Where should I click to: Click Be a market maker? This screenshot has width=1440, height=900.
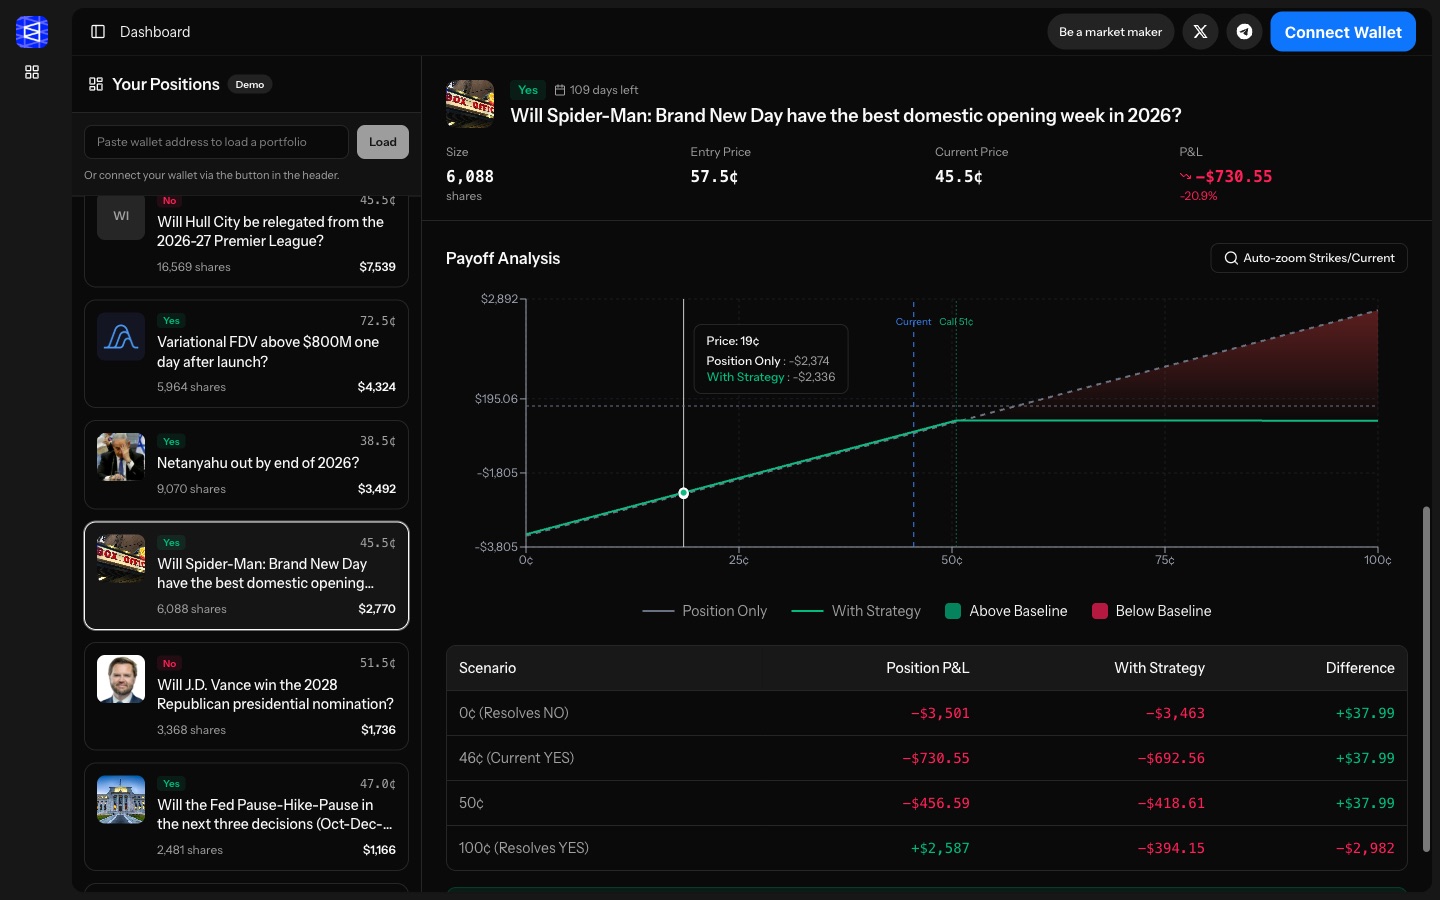[x=1110, y=32]
